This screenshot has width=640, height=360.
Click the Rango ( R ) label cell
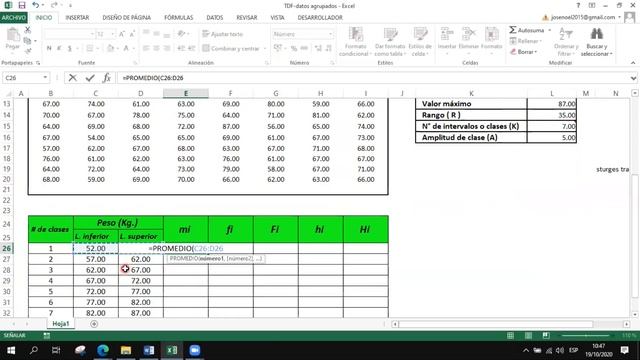[x=471, y=115]
